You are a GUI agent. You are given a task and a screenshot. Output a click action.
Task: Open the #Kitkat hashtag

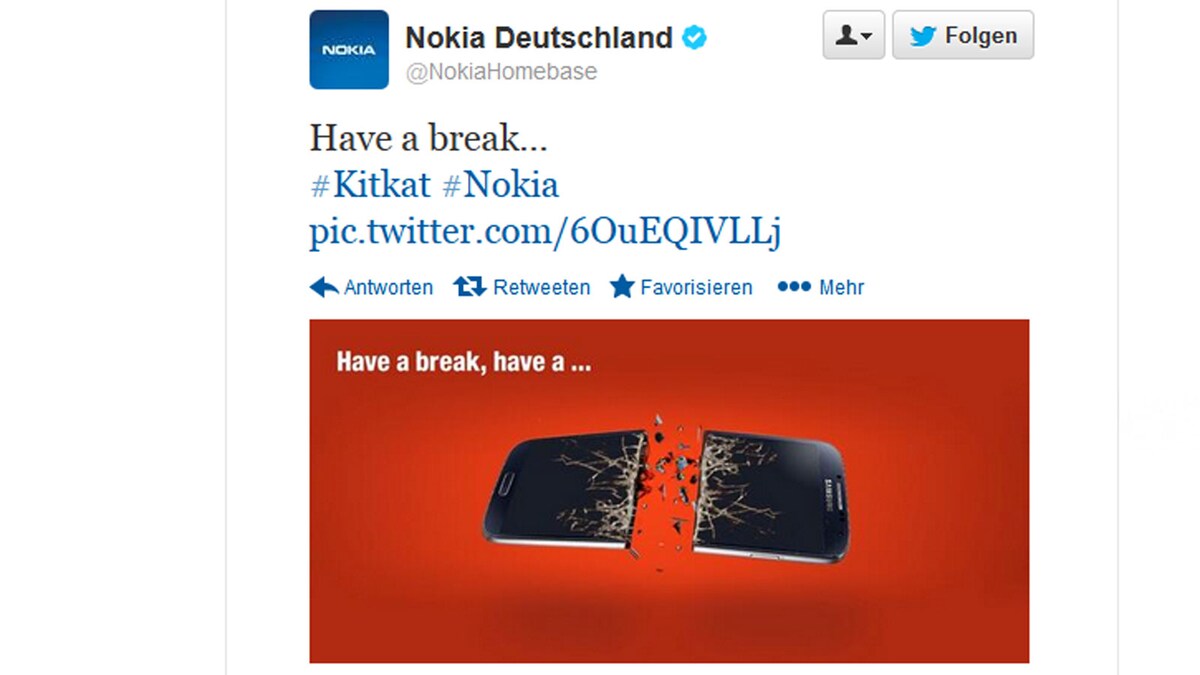tap(370, 185)
